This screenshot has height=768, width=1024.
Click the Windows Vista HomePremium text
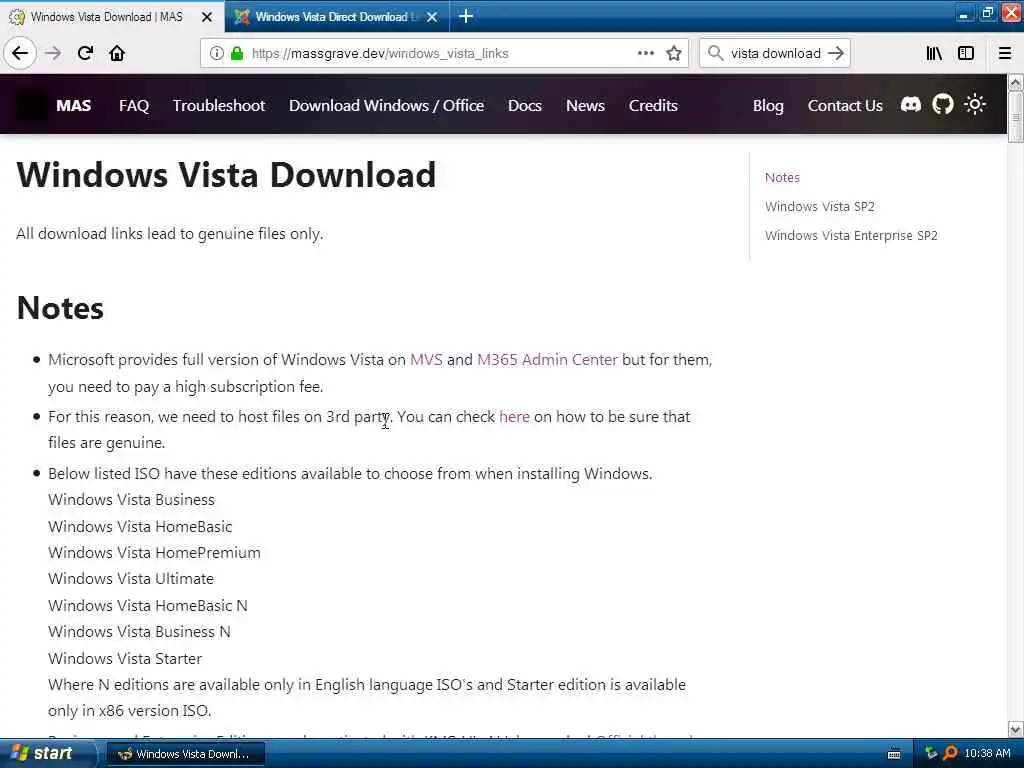154,552
